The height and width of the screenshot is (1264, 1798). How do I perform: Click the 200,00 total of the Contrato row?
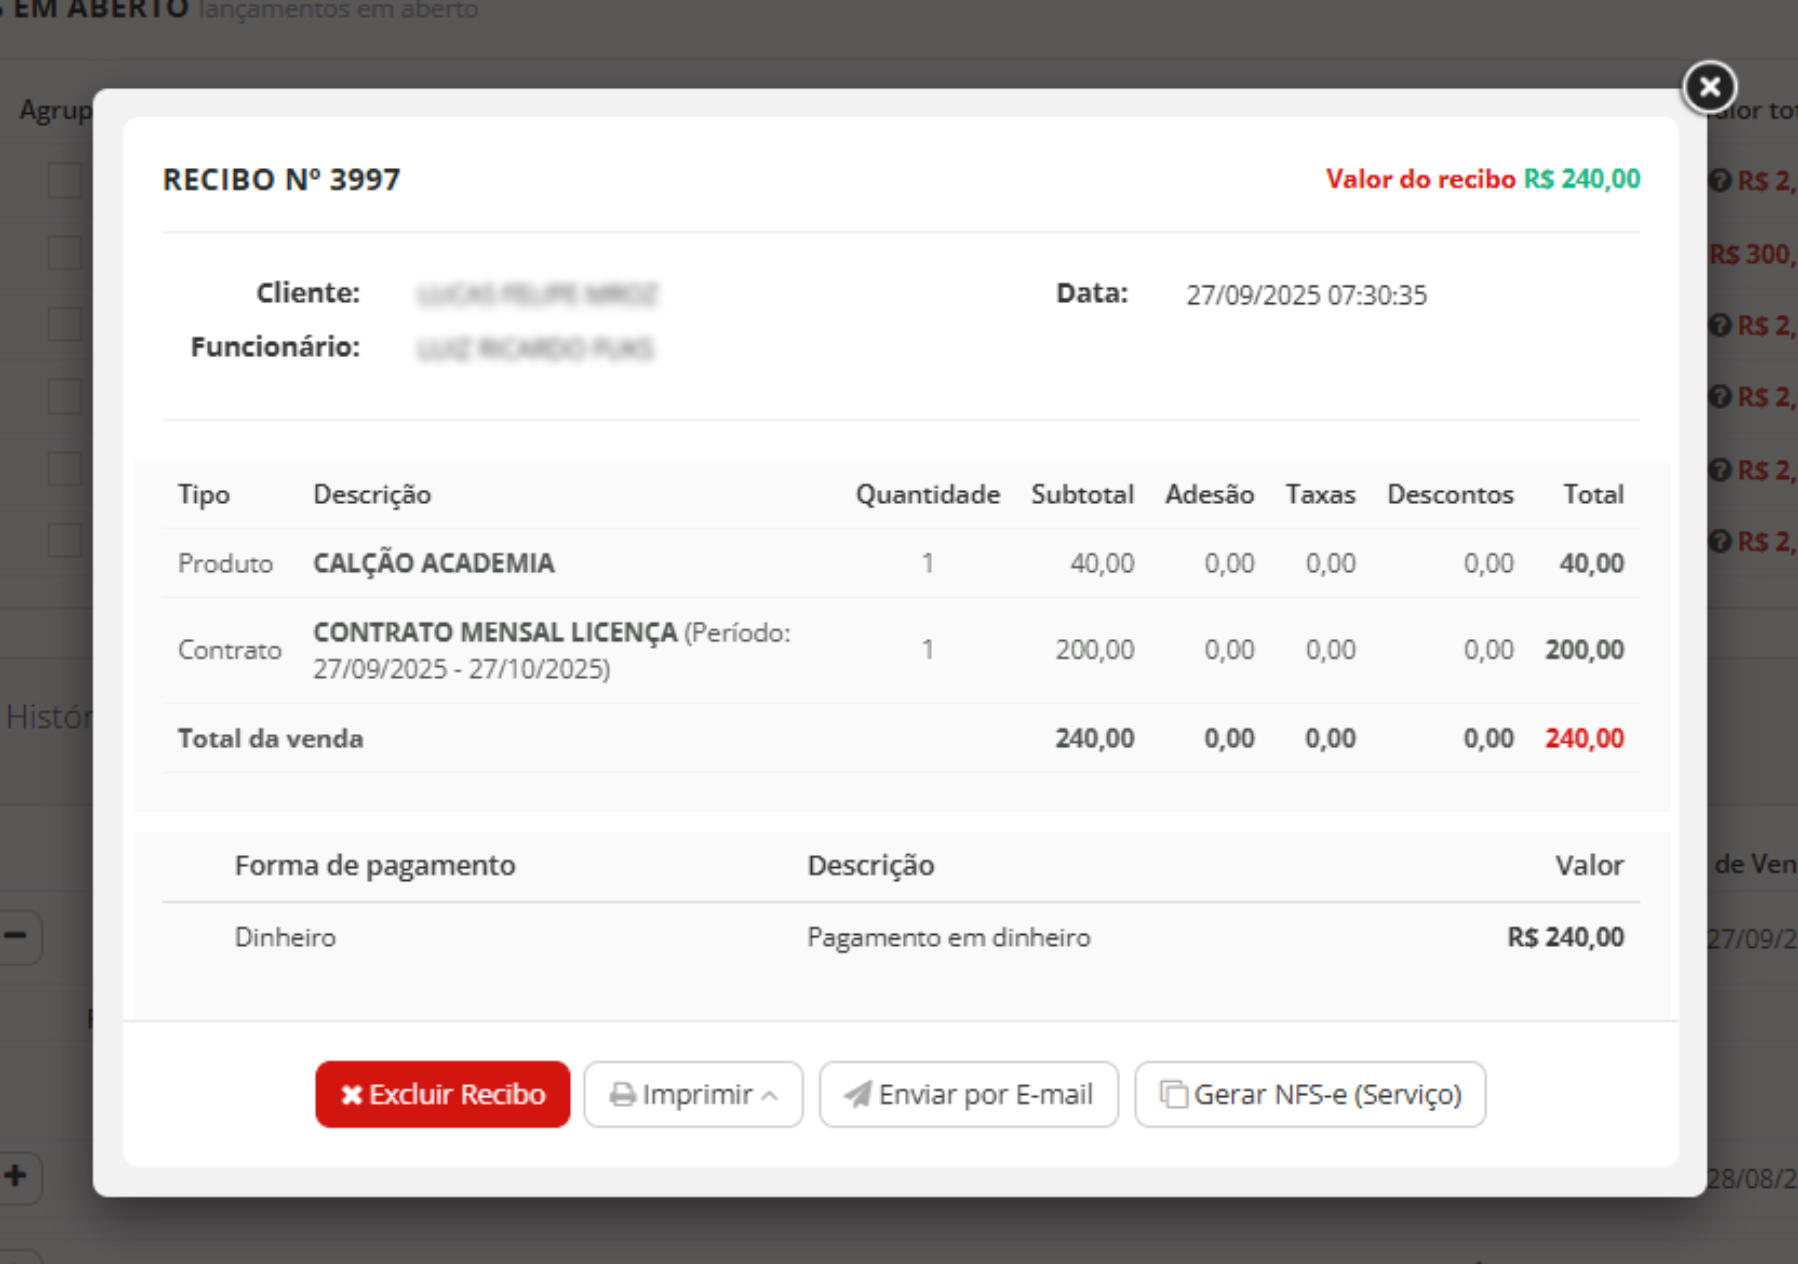[1584, 650]
